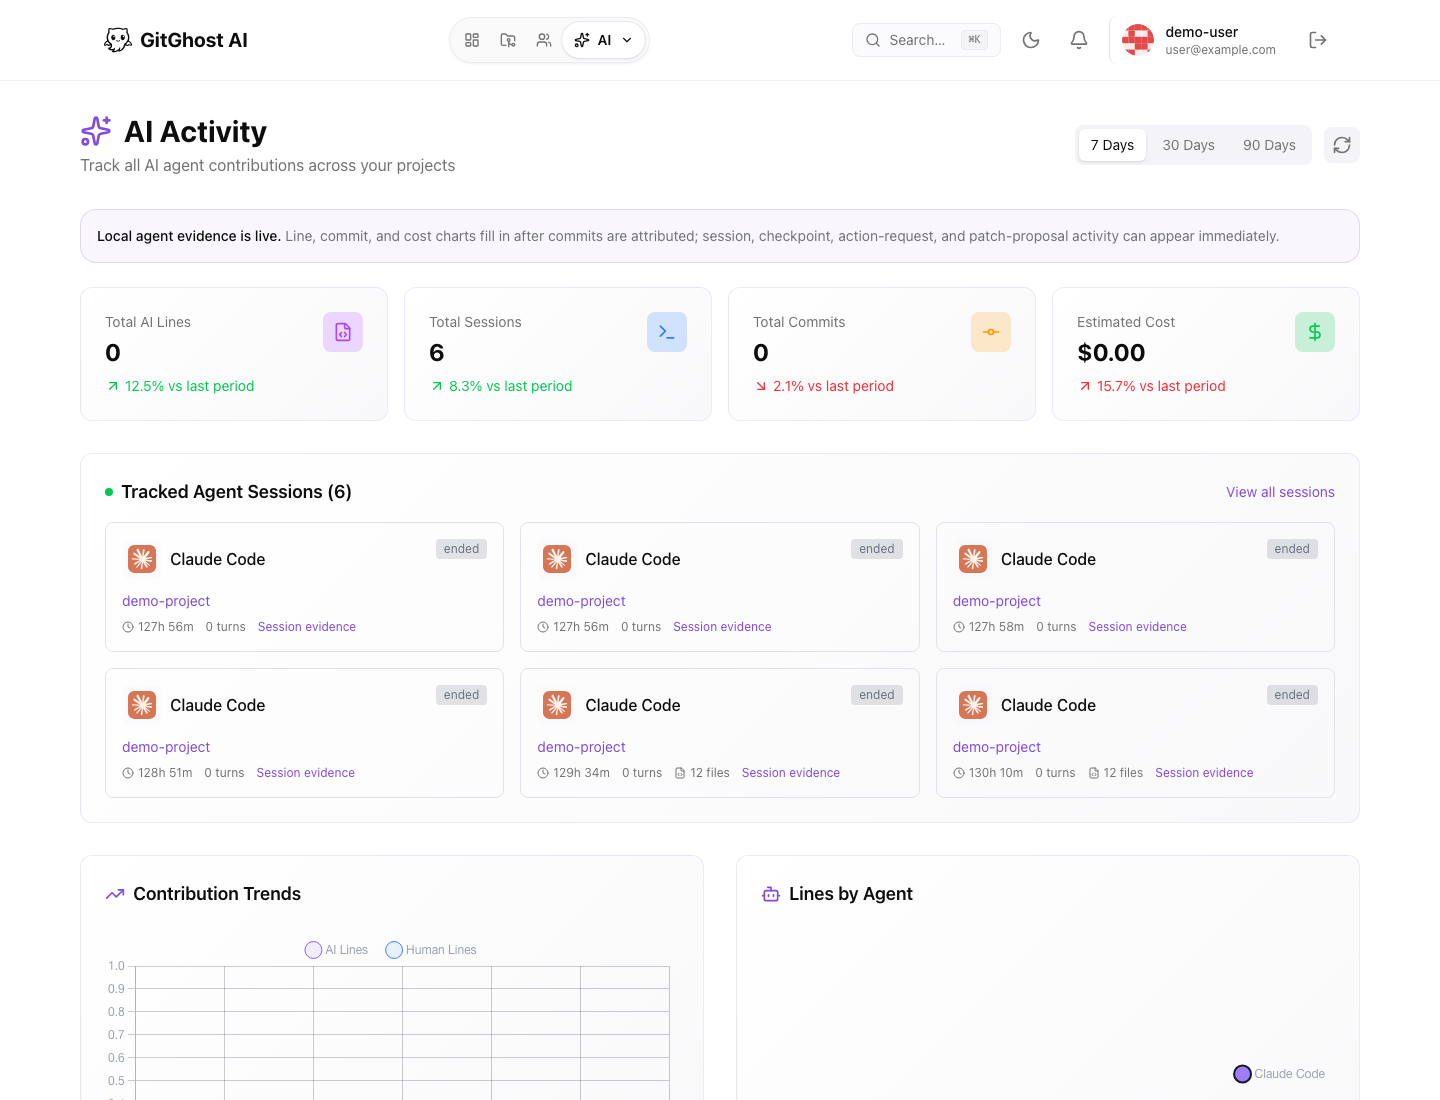Image resolution: width=1440 pixels, height=1100 pixels.
Task: Toggle the Claude Code legend in Lines by Agent
Action: coord(1279,1074)
